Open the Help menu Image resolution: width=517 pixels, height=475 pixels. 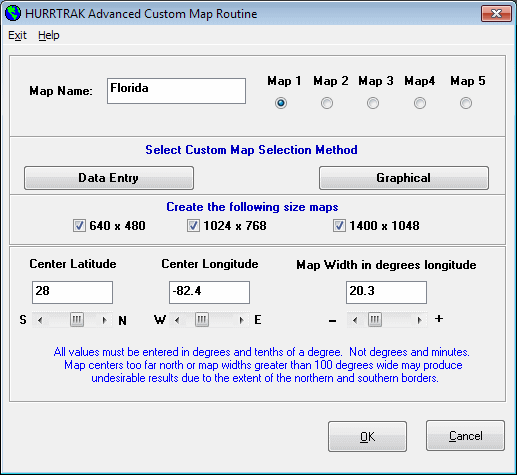49,35
